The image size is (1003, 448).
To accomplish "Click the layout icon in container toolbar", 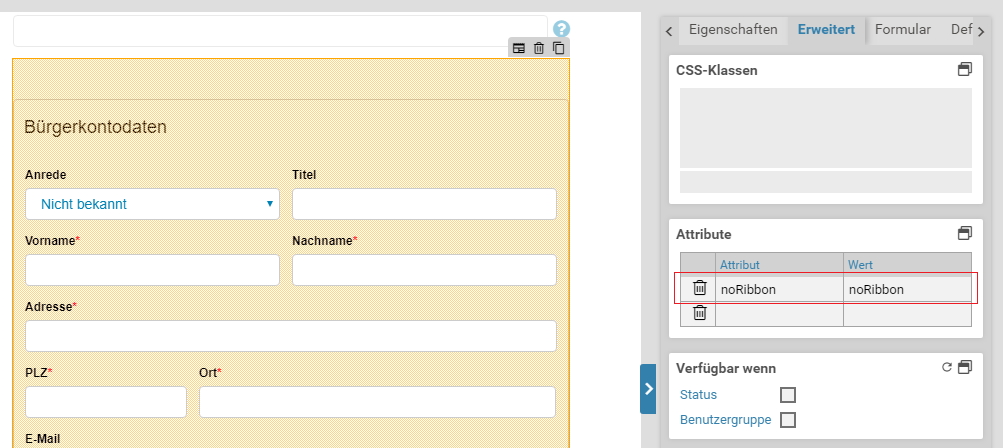I will 519,48.
